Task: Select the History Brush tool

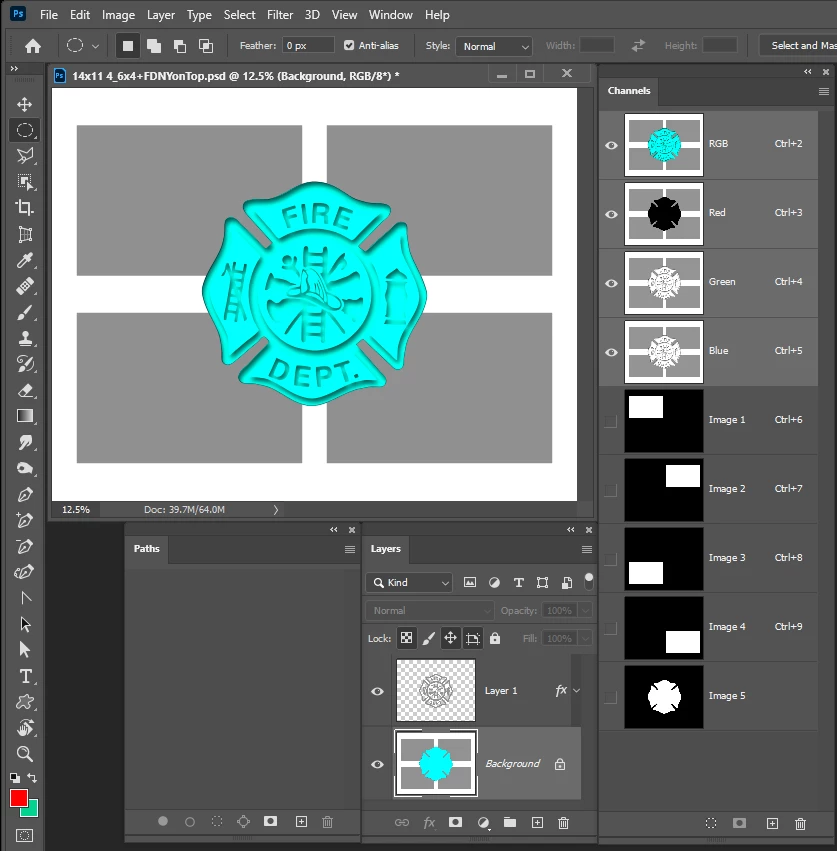Action: (x=24, y=364)
